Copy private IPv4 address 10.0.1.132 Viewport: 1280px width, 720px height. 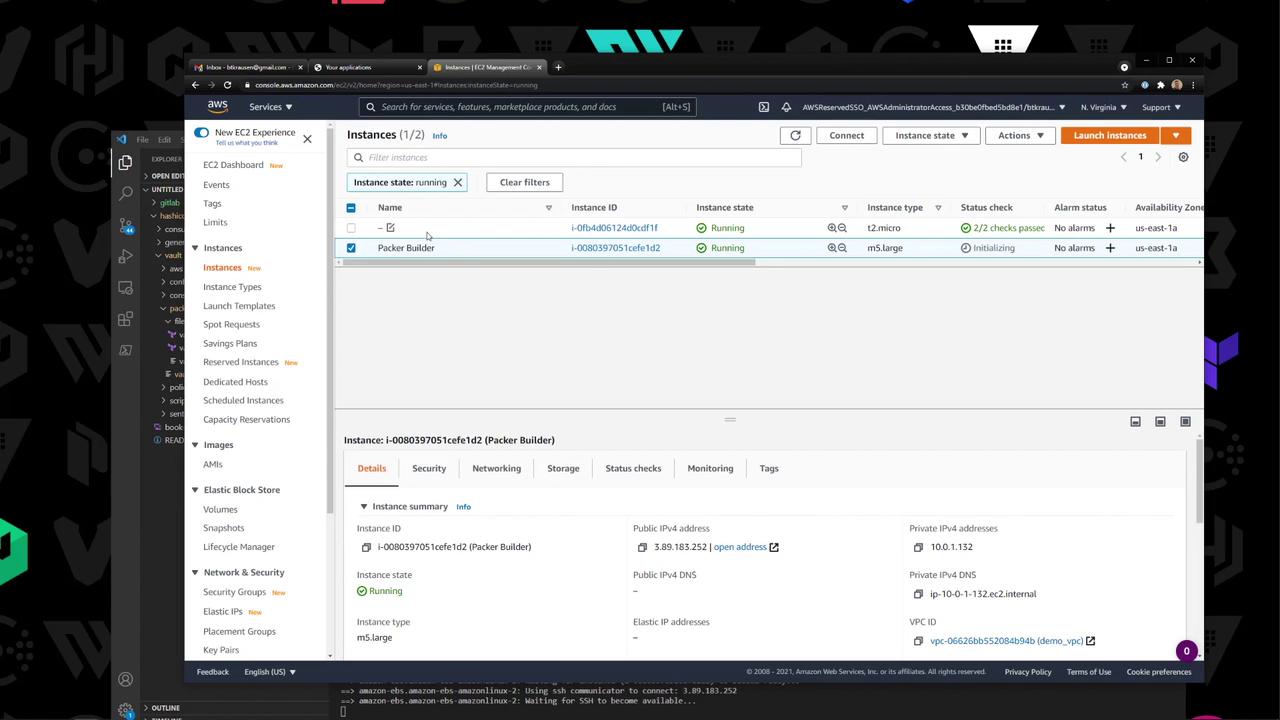[x=918, y=547]
